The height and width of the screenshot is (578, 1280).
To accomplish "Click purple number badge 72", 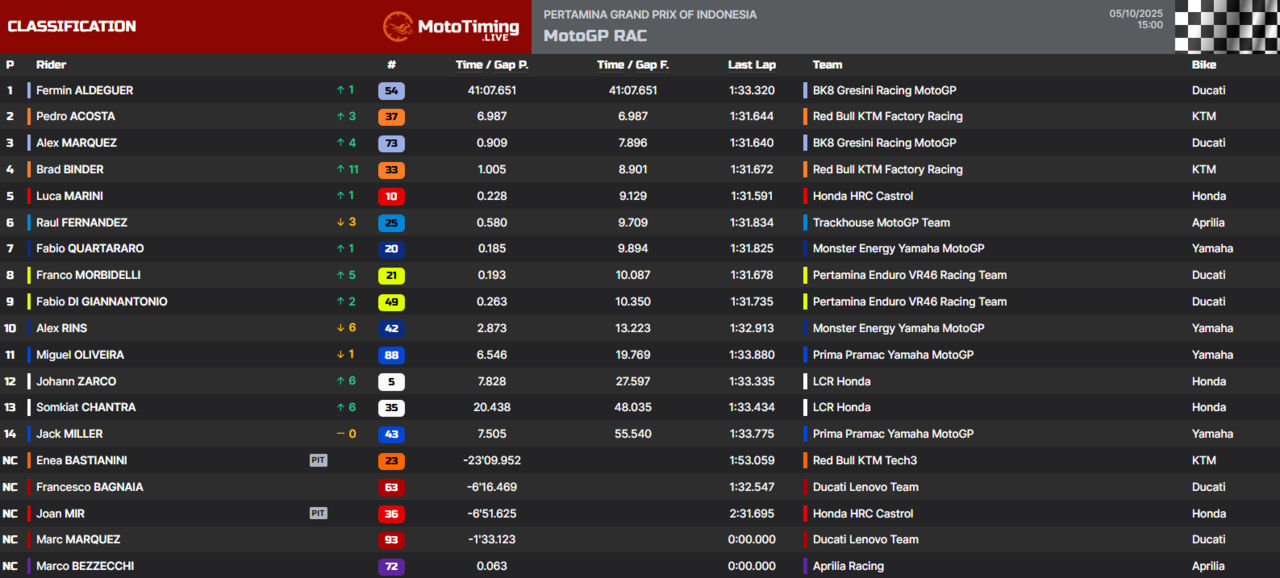I will coord(391,567).
